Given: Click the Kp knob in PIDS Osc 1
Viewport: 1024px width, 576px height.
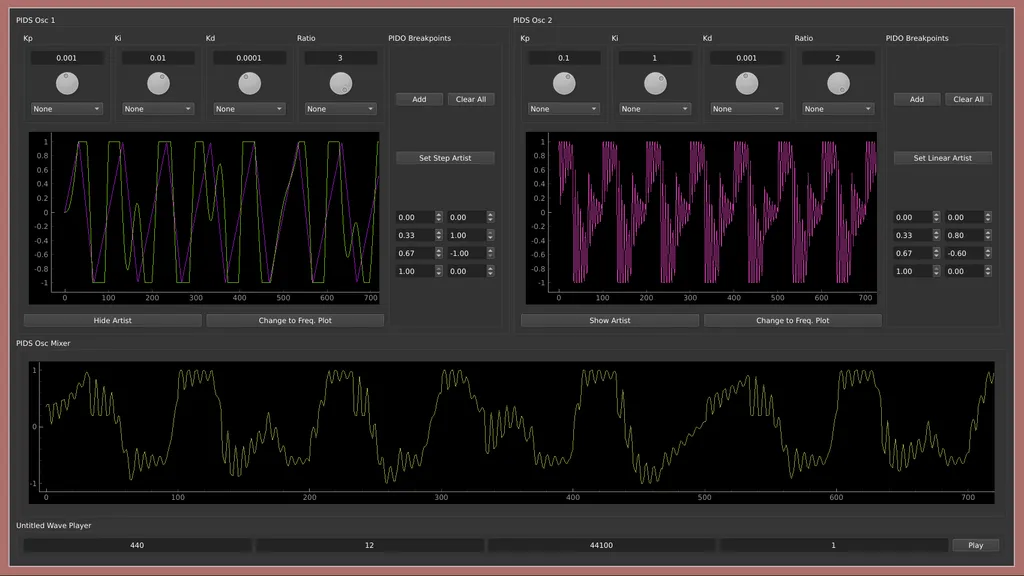Looking at the screenshot, I should click(67, 83).
